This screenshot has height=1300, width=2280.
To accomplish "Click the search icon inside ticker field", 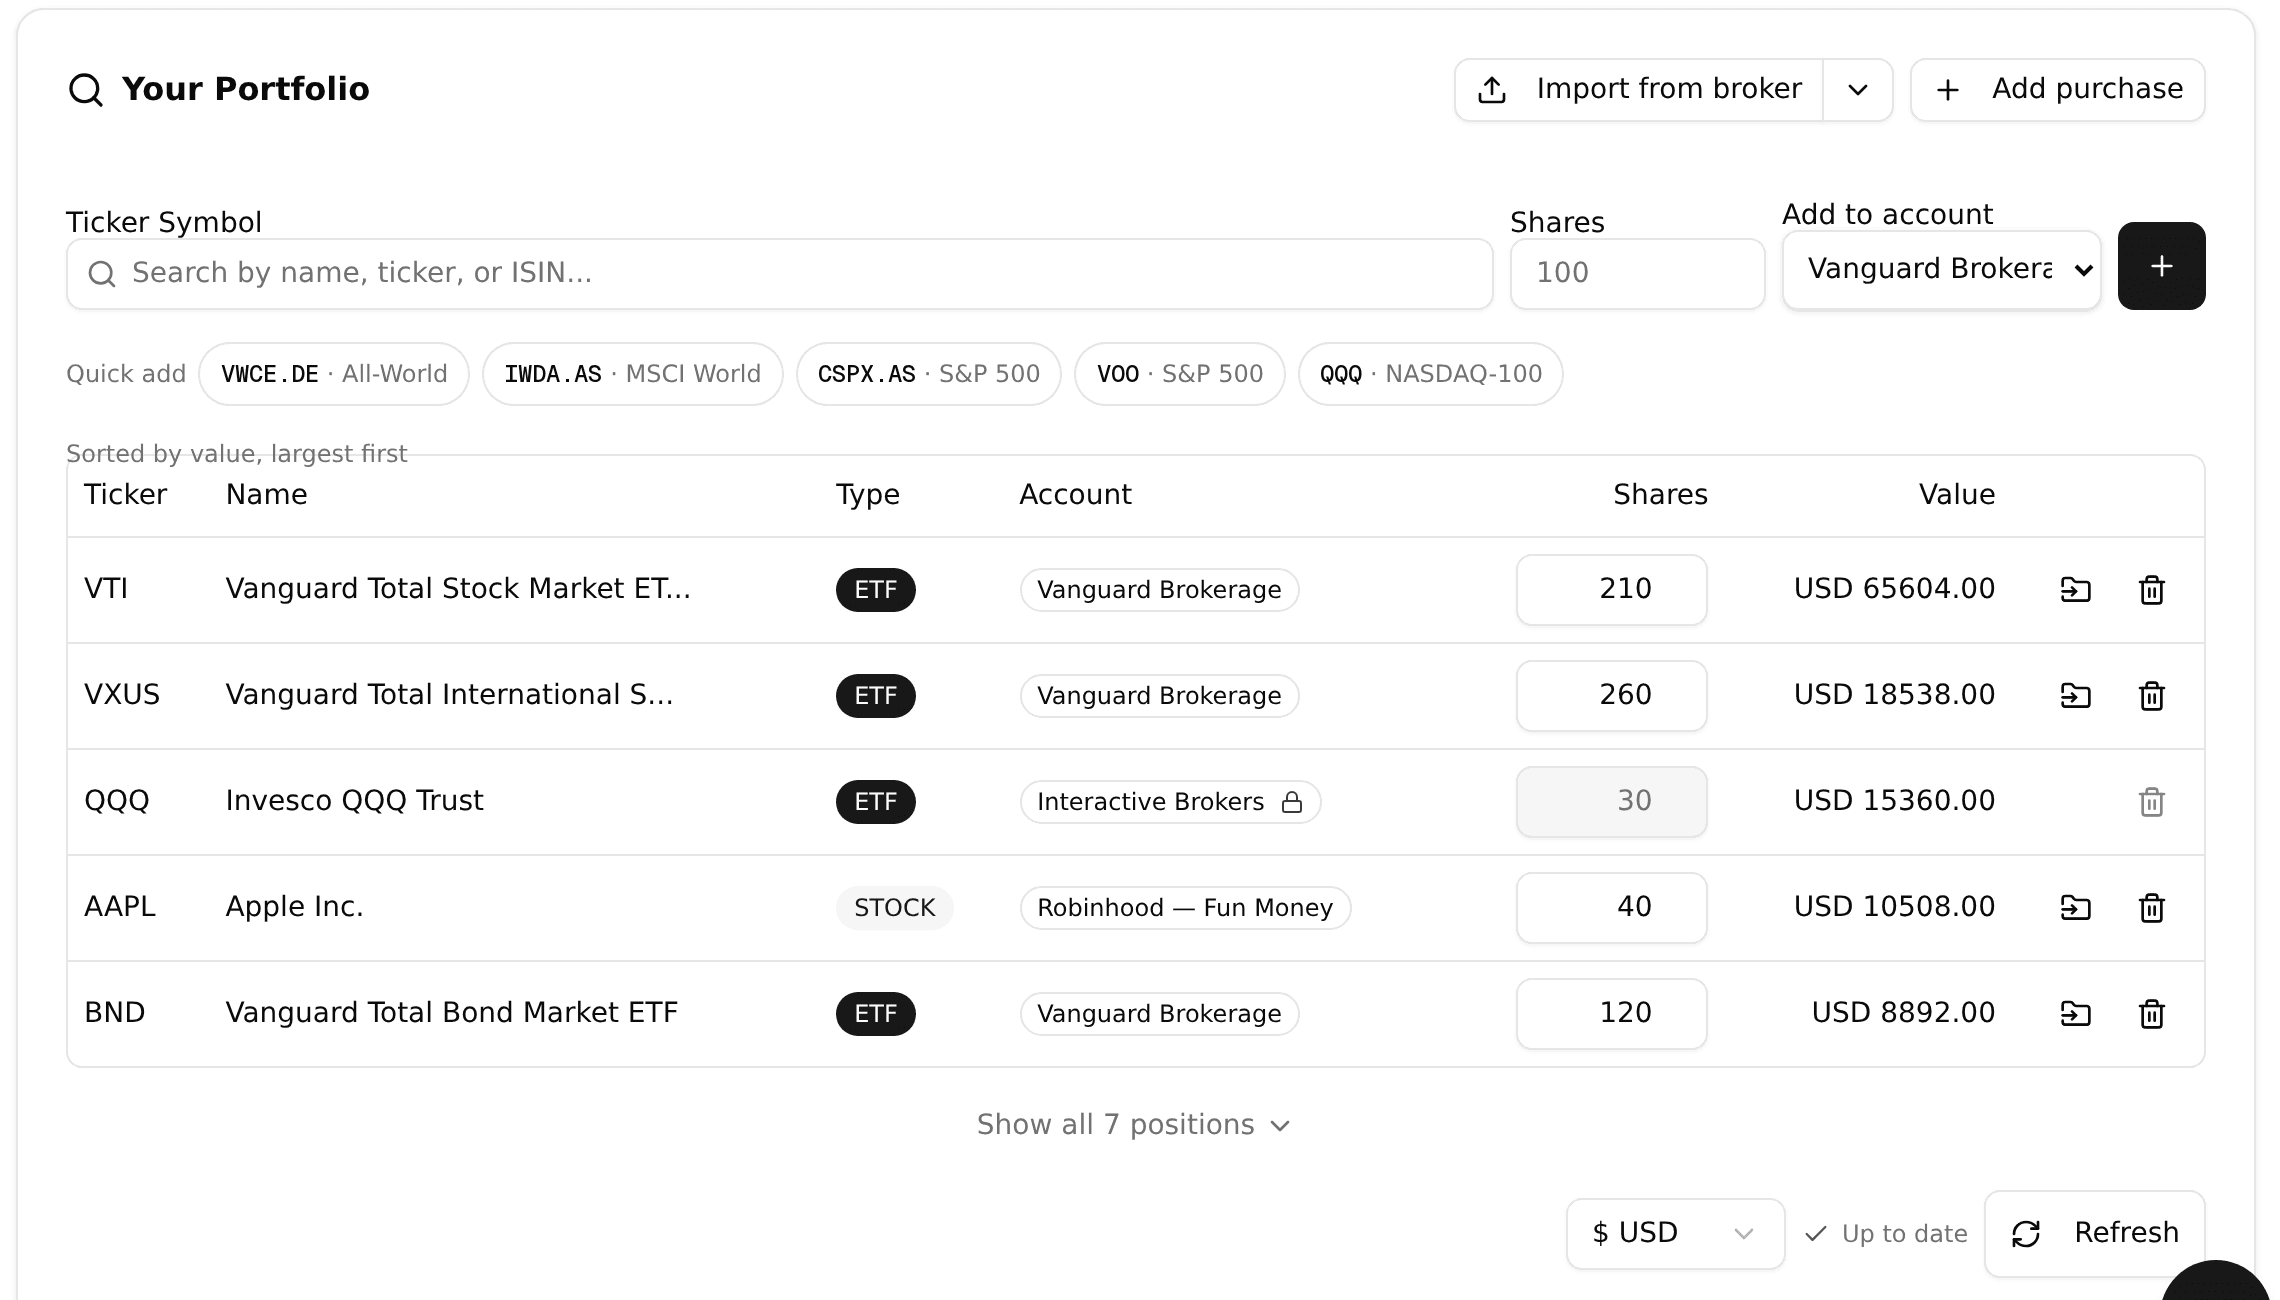I will coord(102,273).
